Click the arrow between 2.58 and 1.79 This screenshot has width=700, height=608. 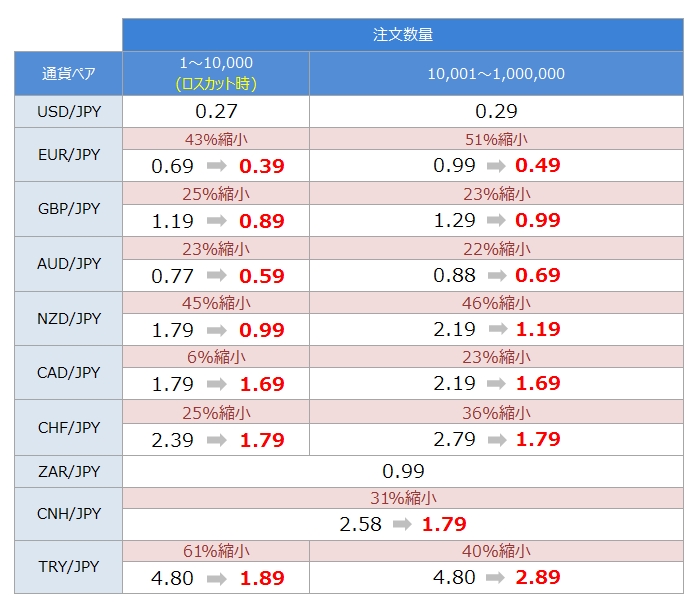pos(402,524)
